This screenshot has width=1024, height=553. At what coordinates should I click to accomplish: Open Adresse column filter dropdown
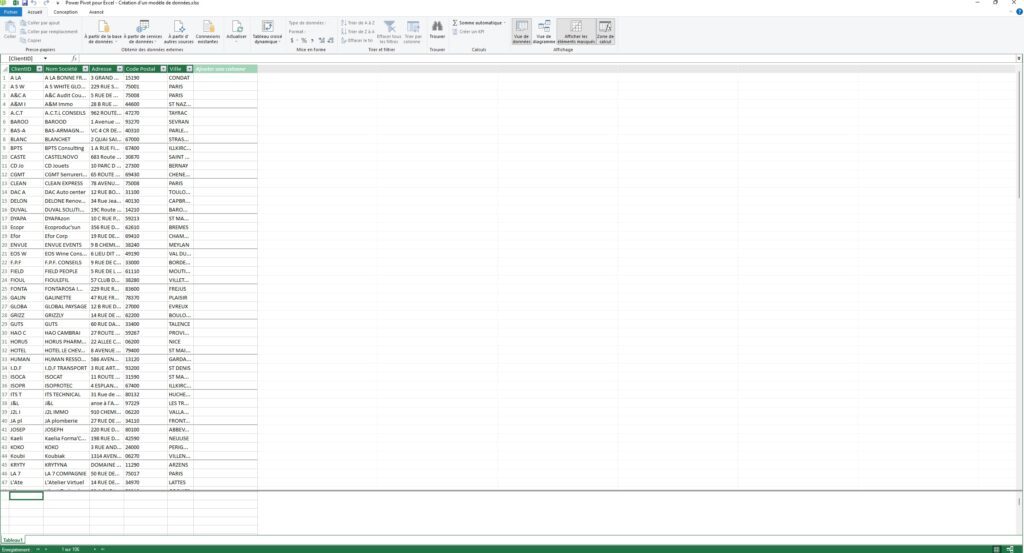point(120,69)
